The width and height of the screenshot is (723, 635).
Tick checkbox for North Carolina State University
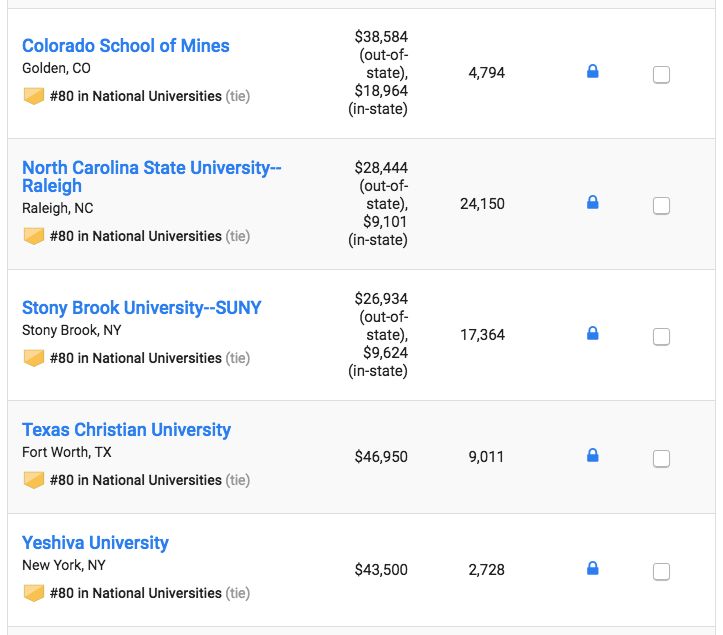coord(661,206)
